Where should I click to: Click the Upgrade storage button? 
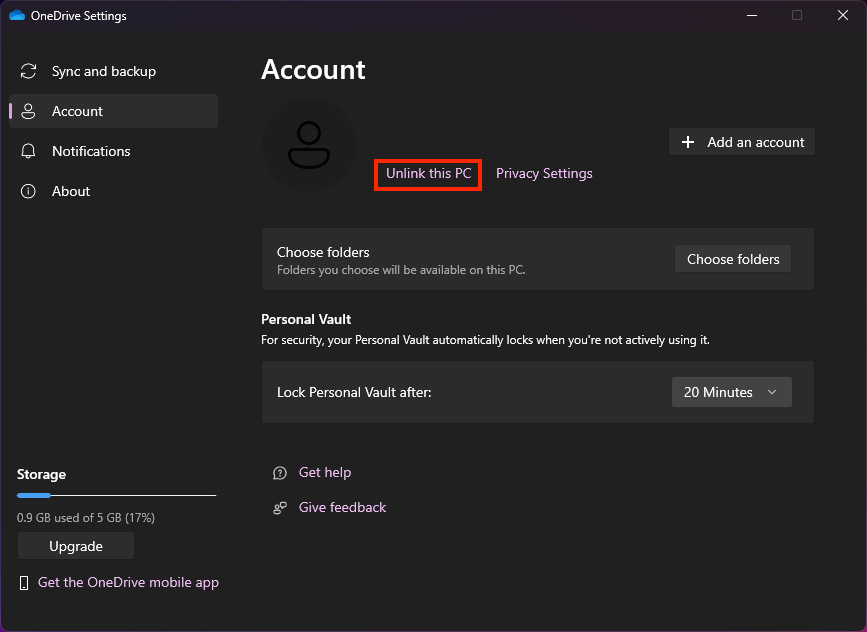(x=76, y=546)
